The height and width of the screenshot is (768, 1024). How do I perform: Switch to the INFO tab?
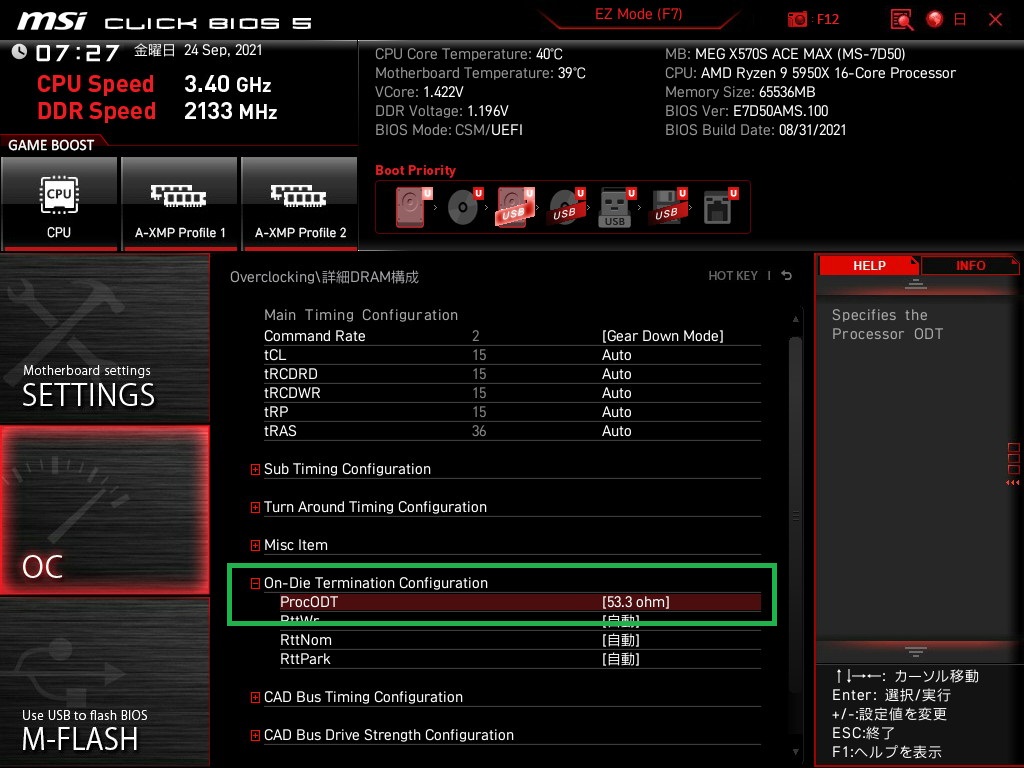tap(969, 266)
